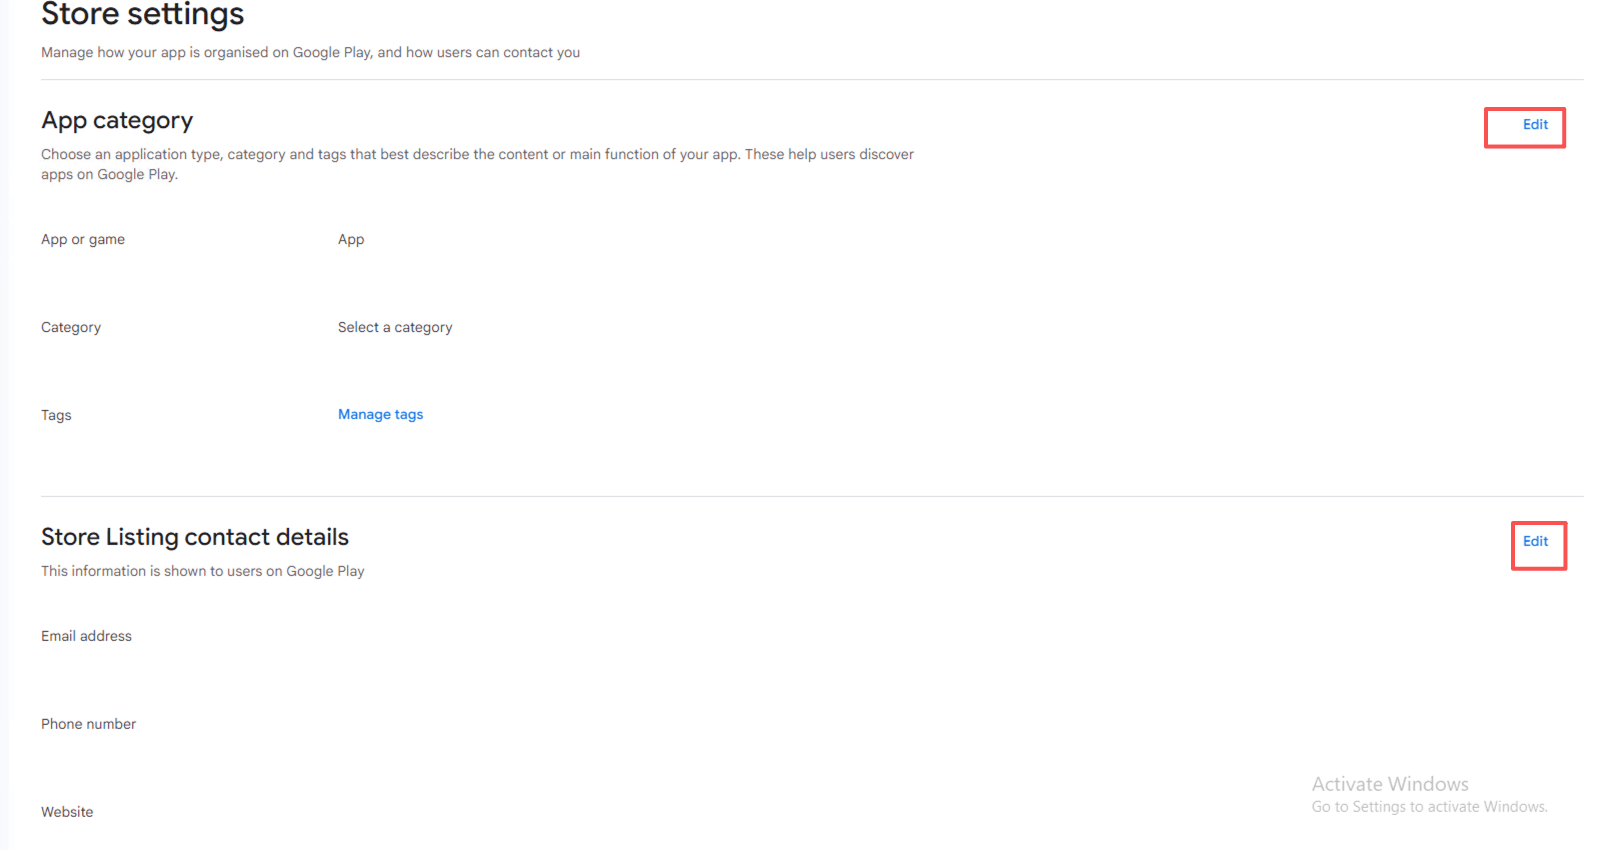
Task: Click the 'Choose an application type' description text
Action: (477, 154)
